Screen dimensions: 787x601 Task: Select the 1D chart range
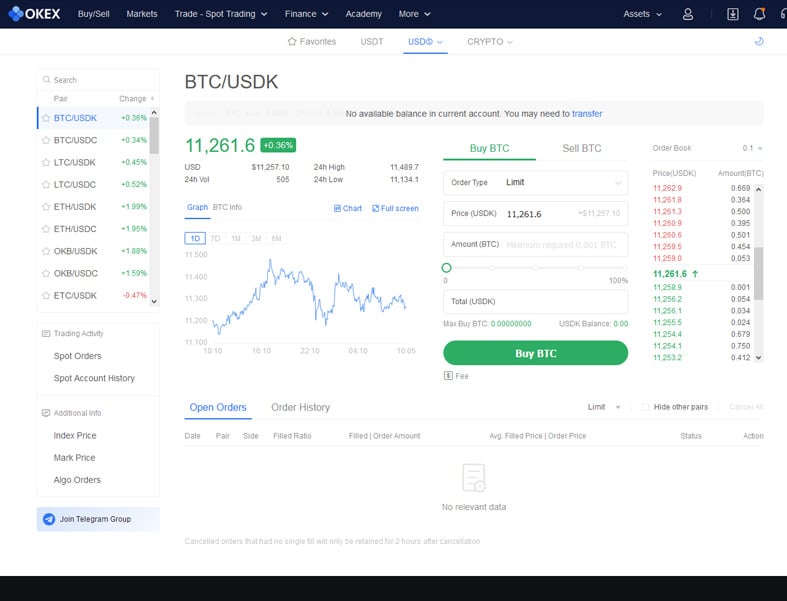click(x=195, y=238)
